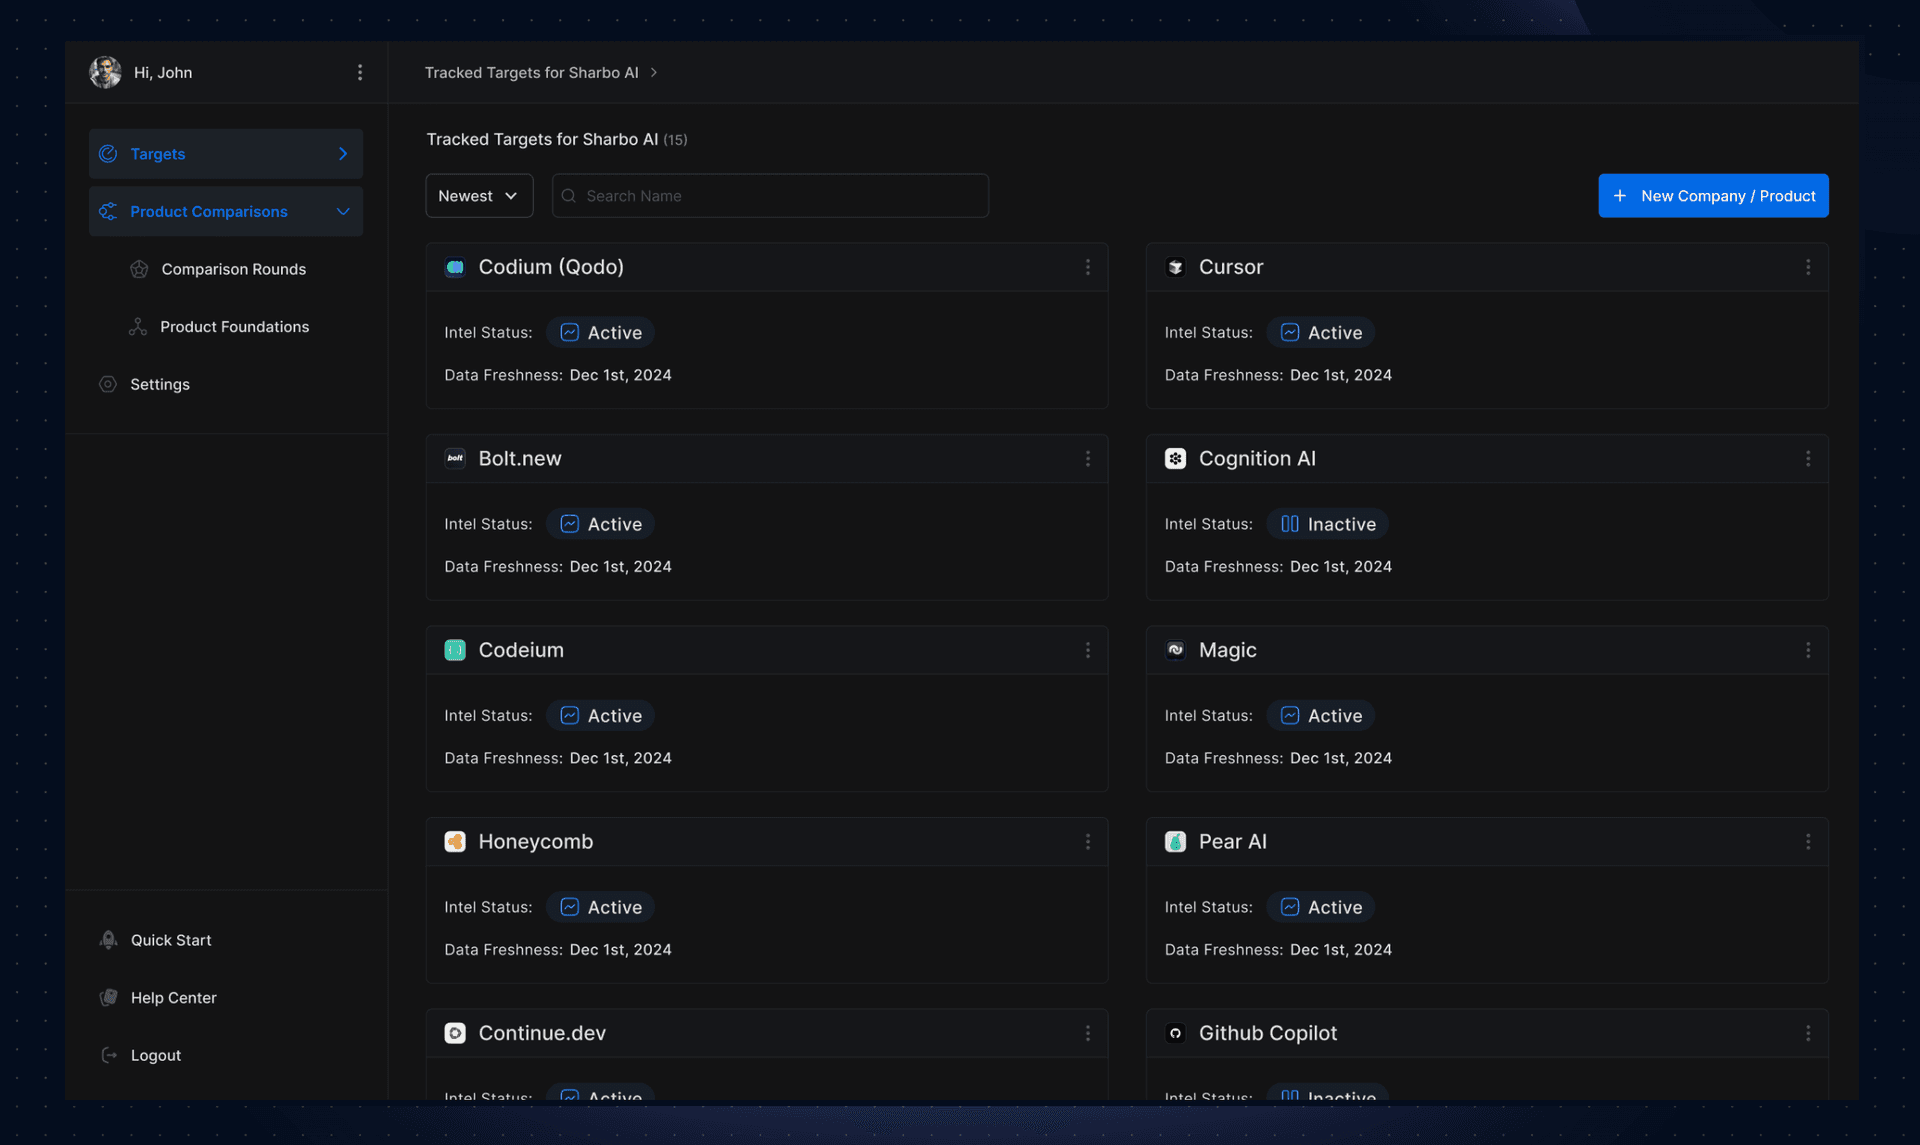This screenshot has width=1920, height=1145.
Task: Open options menu for Cursor card
Action: point(1808,267)
